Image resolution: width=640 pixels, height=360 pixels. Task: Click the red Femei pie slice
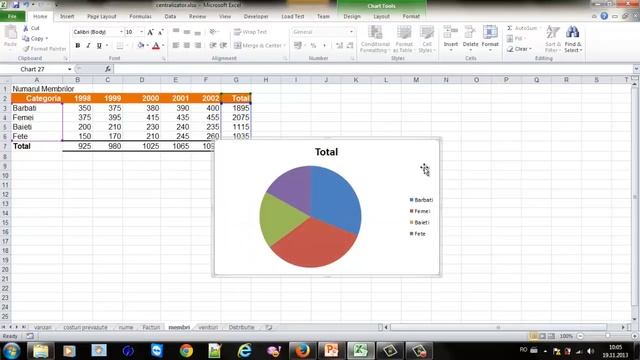[x=312, y=245]
